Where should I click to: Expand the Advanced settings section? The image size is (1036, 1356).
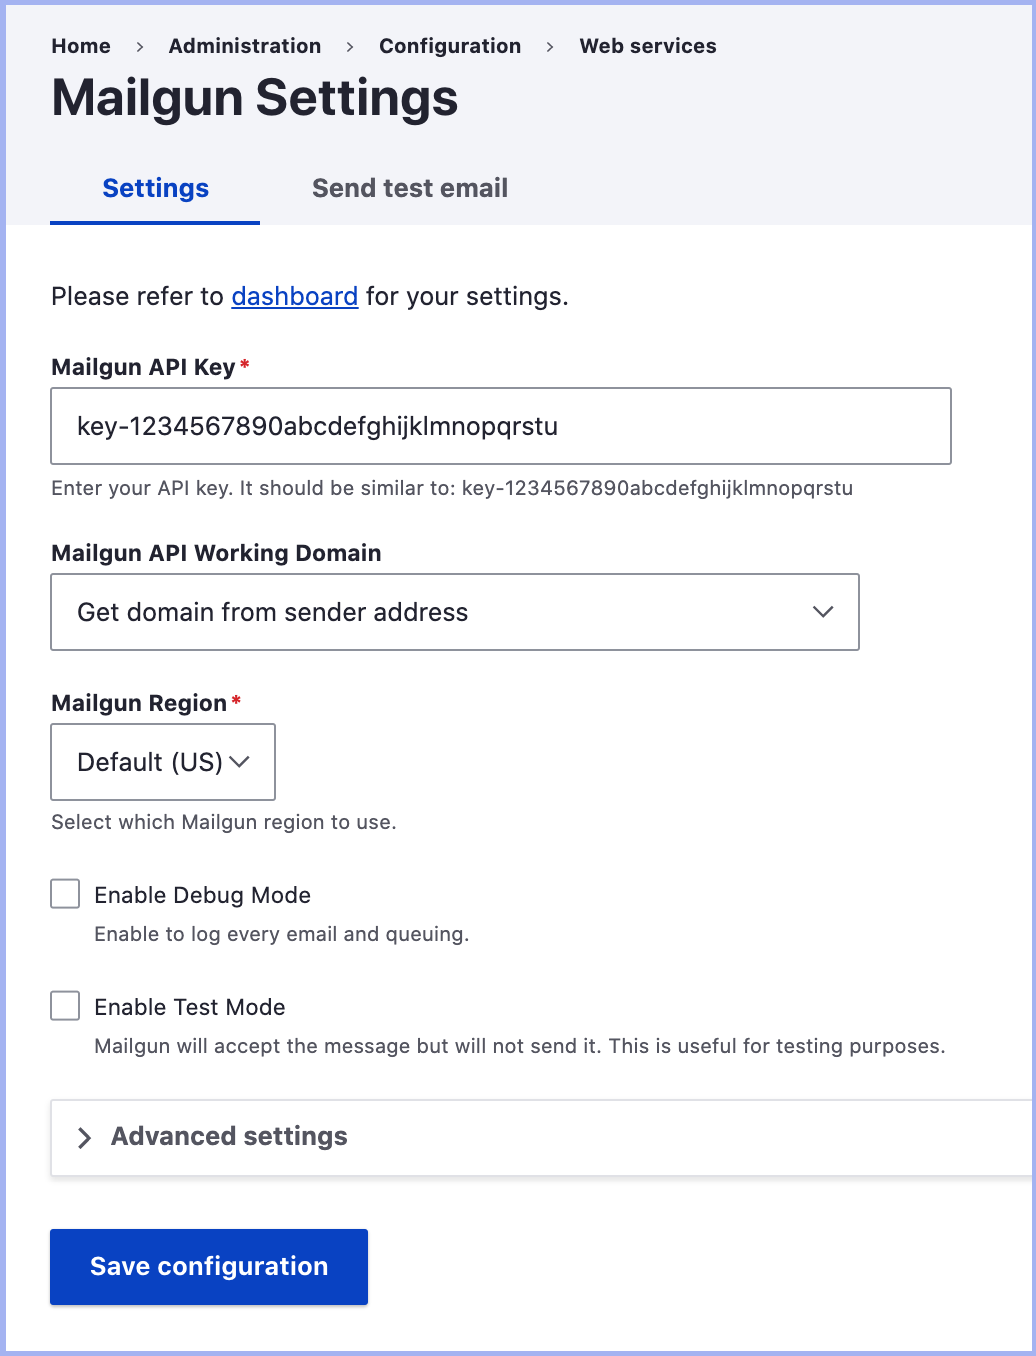229,1137
